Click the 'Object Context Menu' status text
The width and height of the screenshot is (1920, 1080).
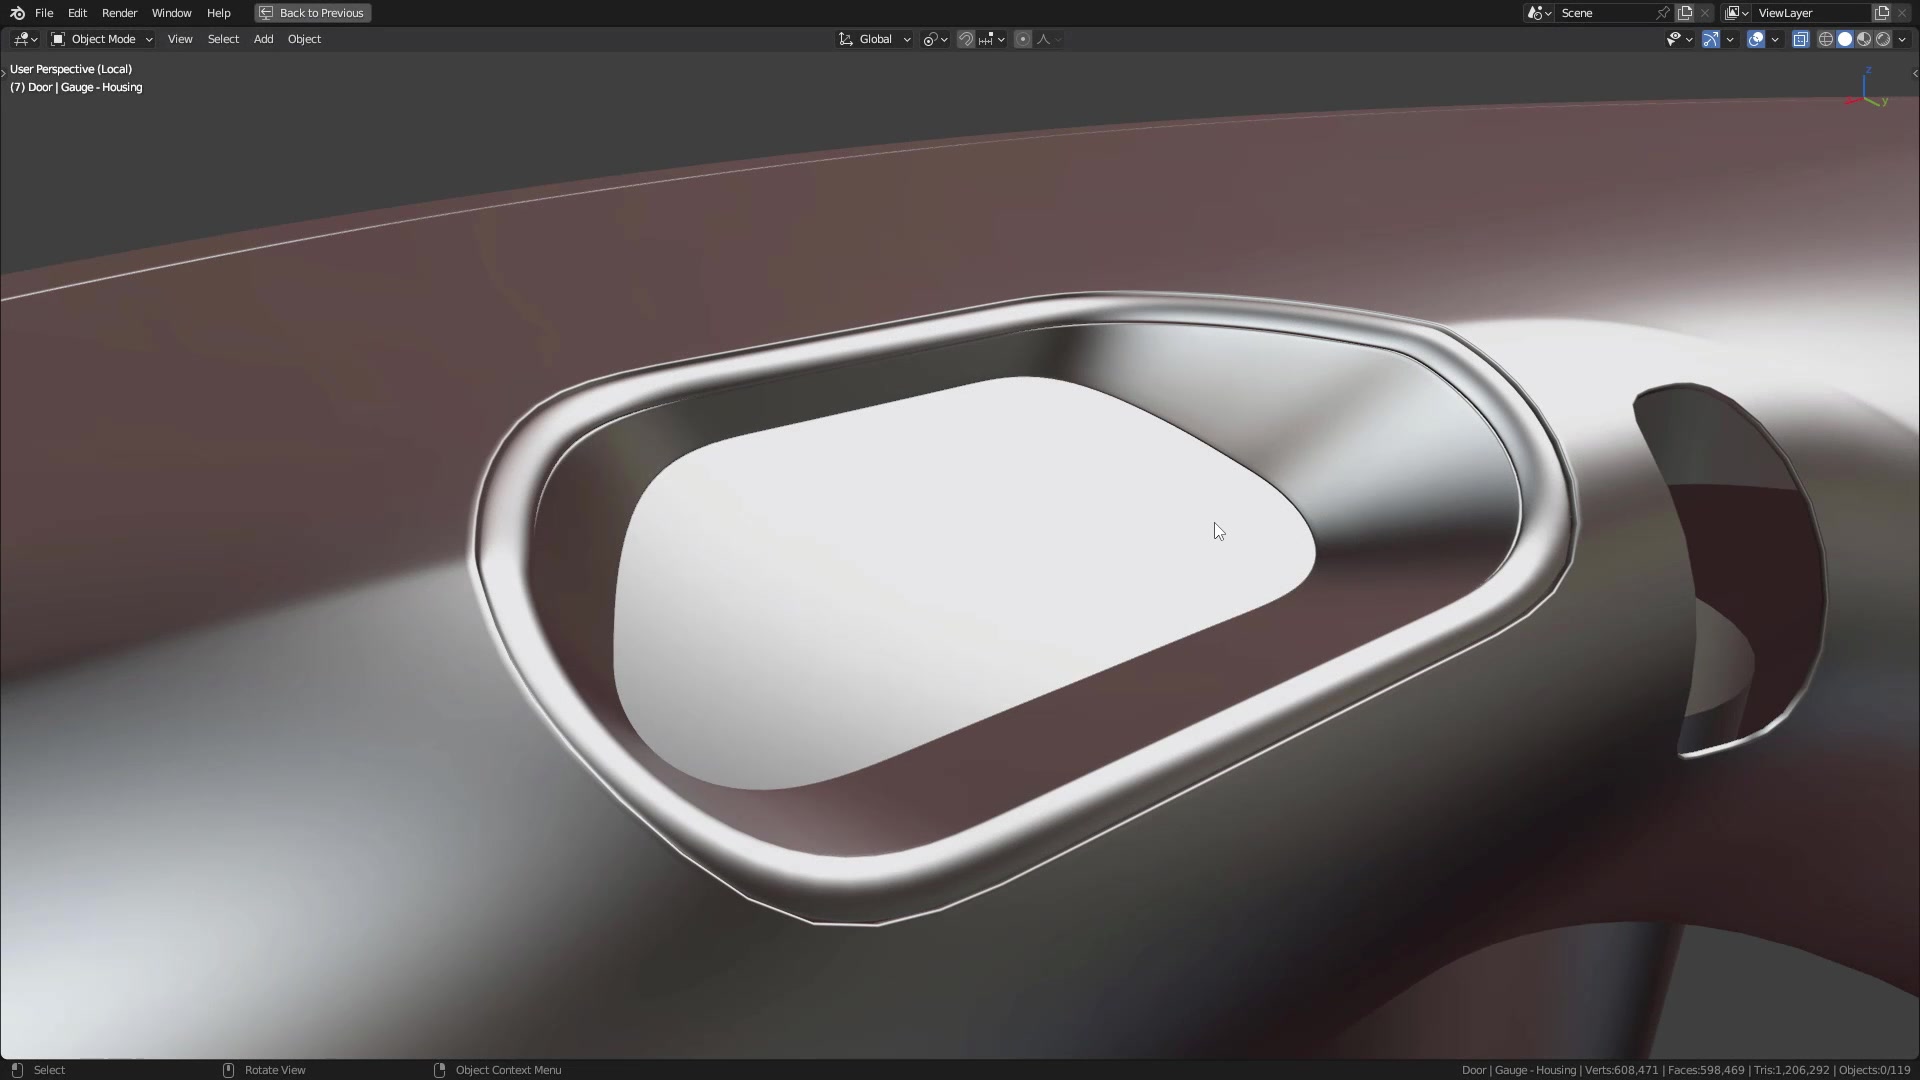tap(508, 1070)
